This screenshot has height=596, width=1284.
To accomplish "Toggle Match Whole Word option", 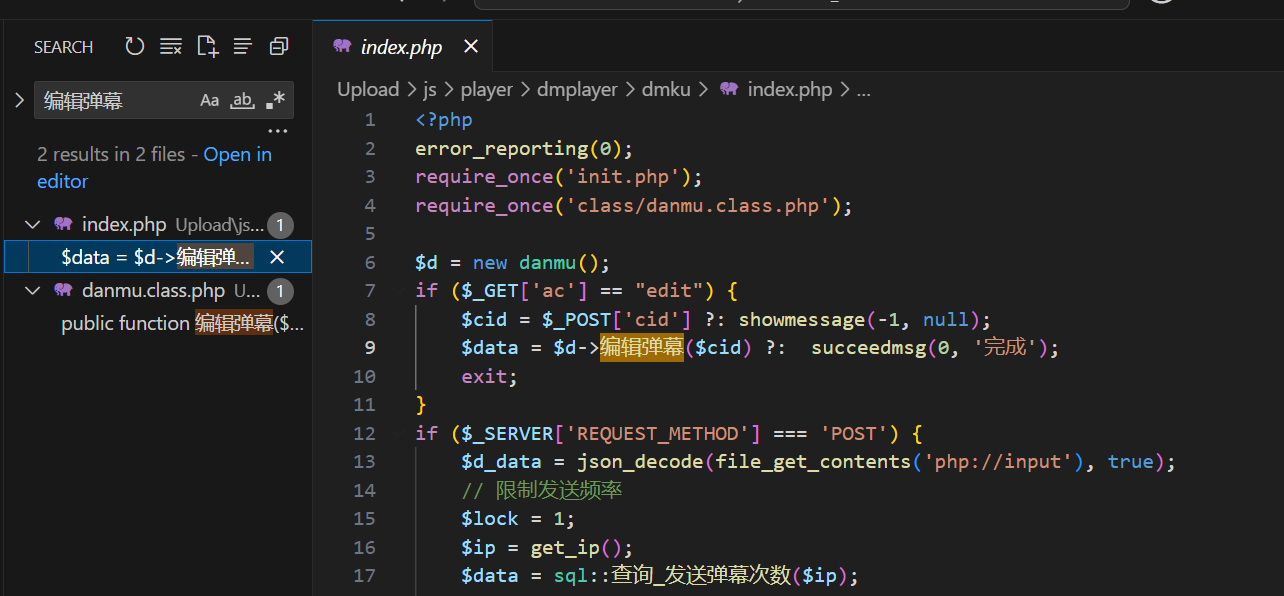I will coord(242,100).
